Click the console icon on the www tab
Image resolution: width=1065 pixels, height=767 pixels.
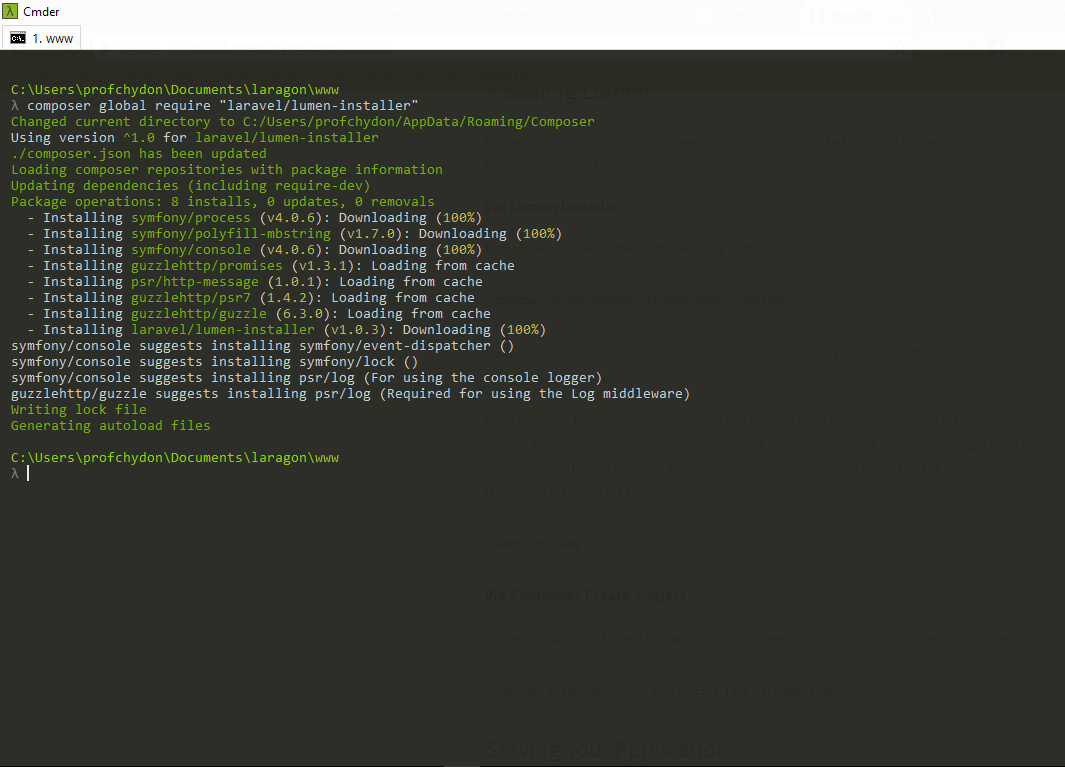coord(18,39)
